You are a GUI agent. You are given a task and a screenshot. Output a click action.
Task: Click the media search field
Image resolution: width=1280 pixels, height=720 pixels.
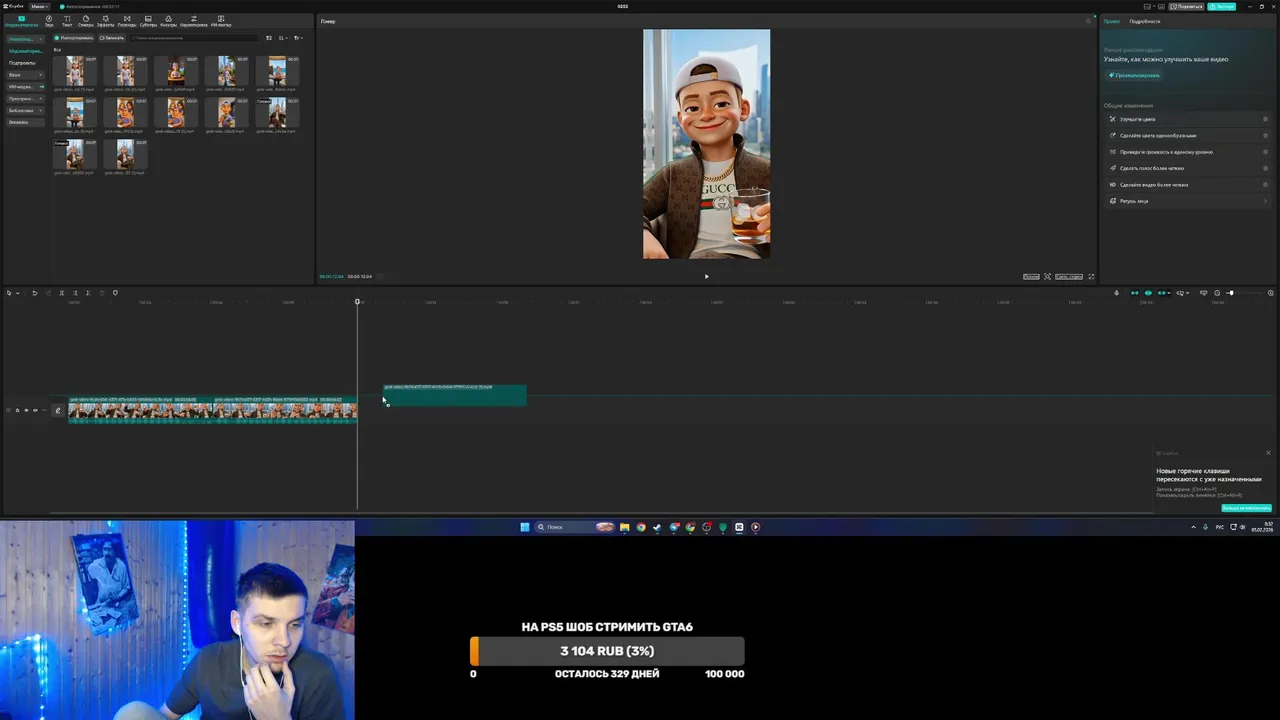[193, 38]
